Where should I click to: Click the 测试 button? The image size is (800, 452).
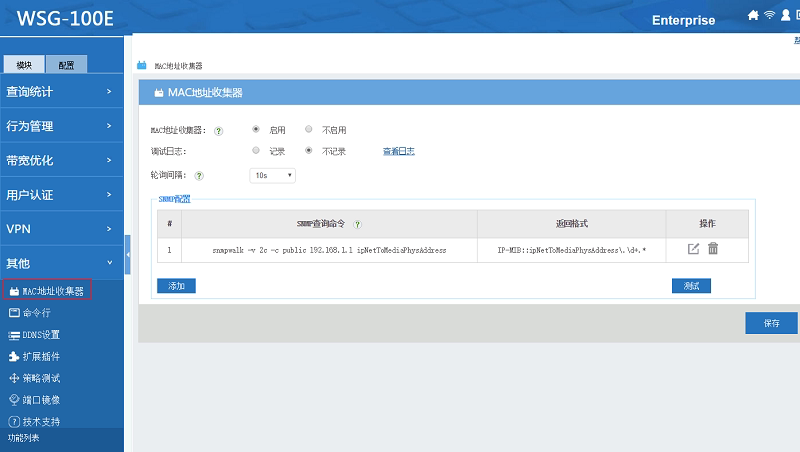(691, 286)
